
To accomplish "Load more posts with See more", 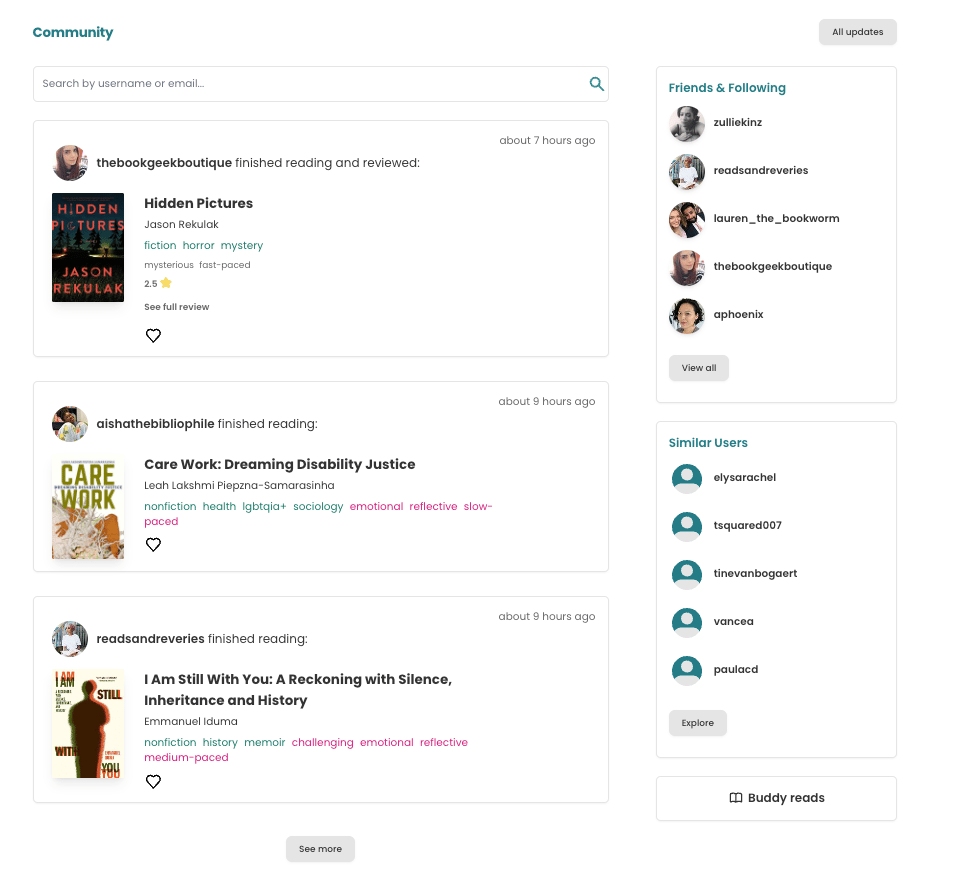I will tap(320, 849).
